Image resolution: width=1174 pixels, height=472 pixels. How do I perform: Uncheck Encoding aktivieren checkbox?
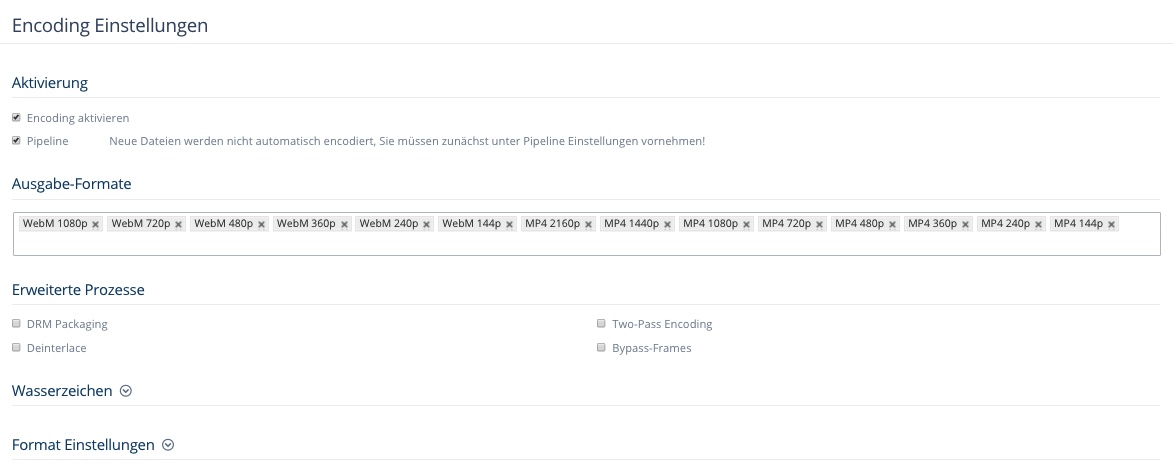click(x=16, y=118)
